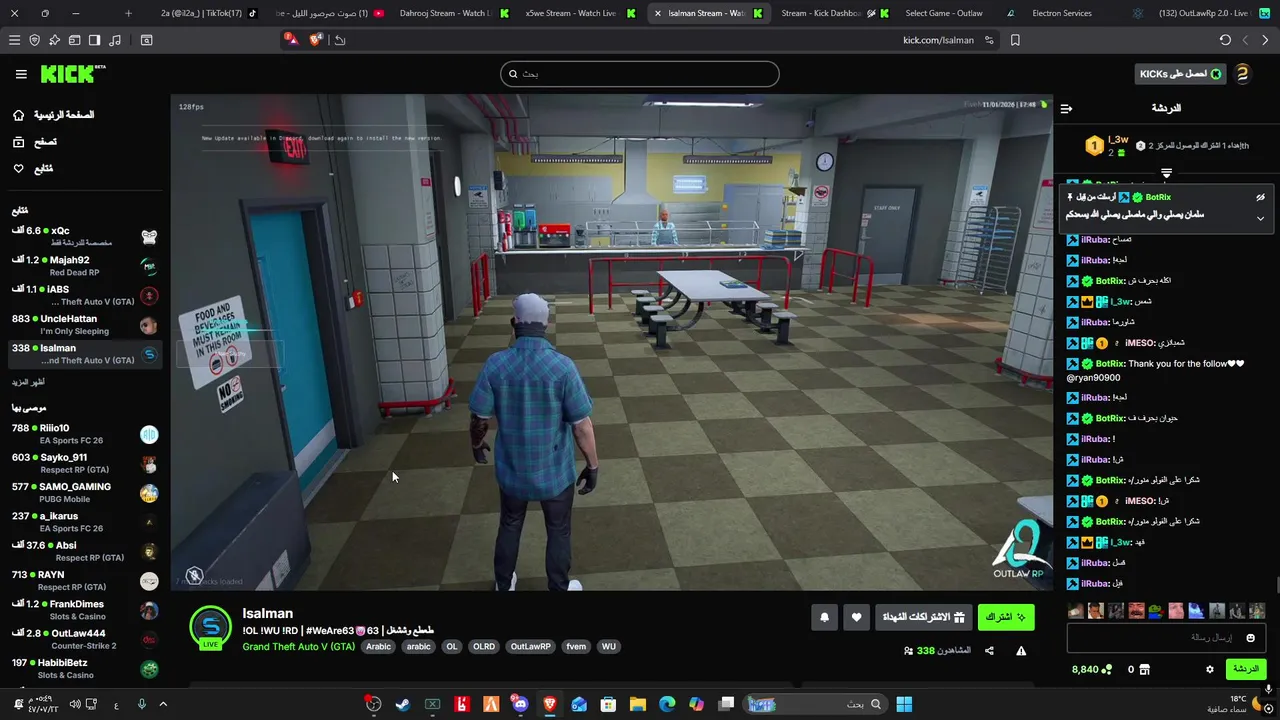Open the emoji picker in chat
The image size is (1280, 720).
1251,638
